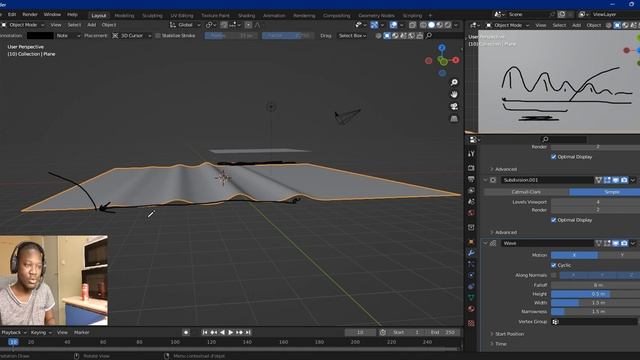Open the Object properties tab icon
The image size is (640, 360).
click(471, 242)
